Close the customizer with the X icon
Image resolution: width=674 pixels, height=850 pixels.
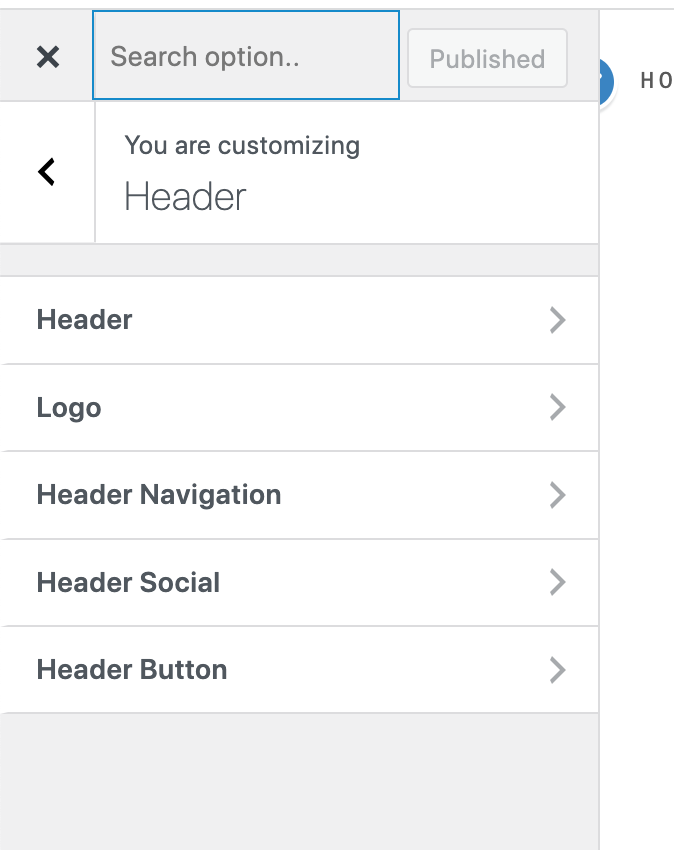(x=48, y=56)
